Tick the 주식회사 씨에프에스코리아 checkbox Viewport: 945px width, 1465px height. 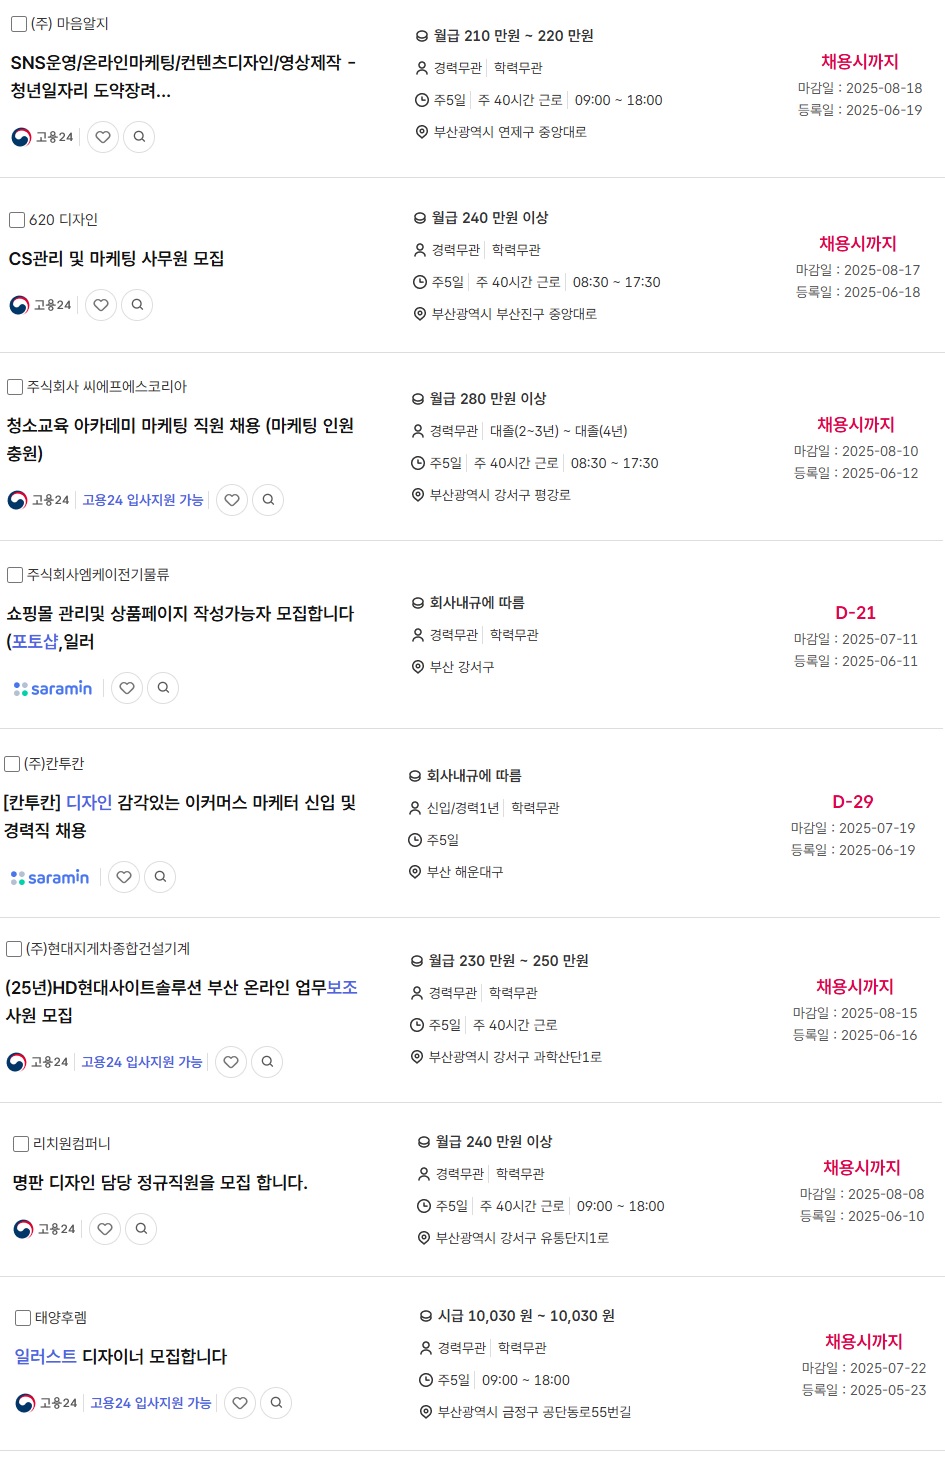coord(15,387)
